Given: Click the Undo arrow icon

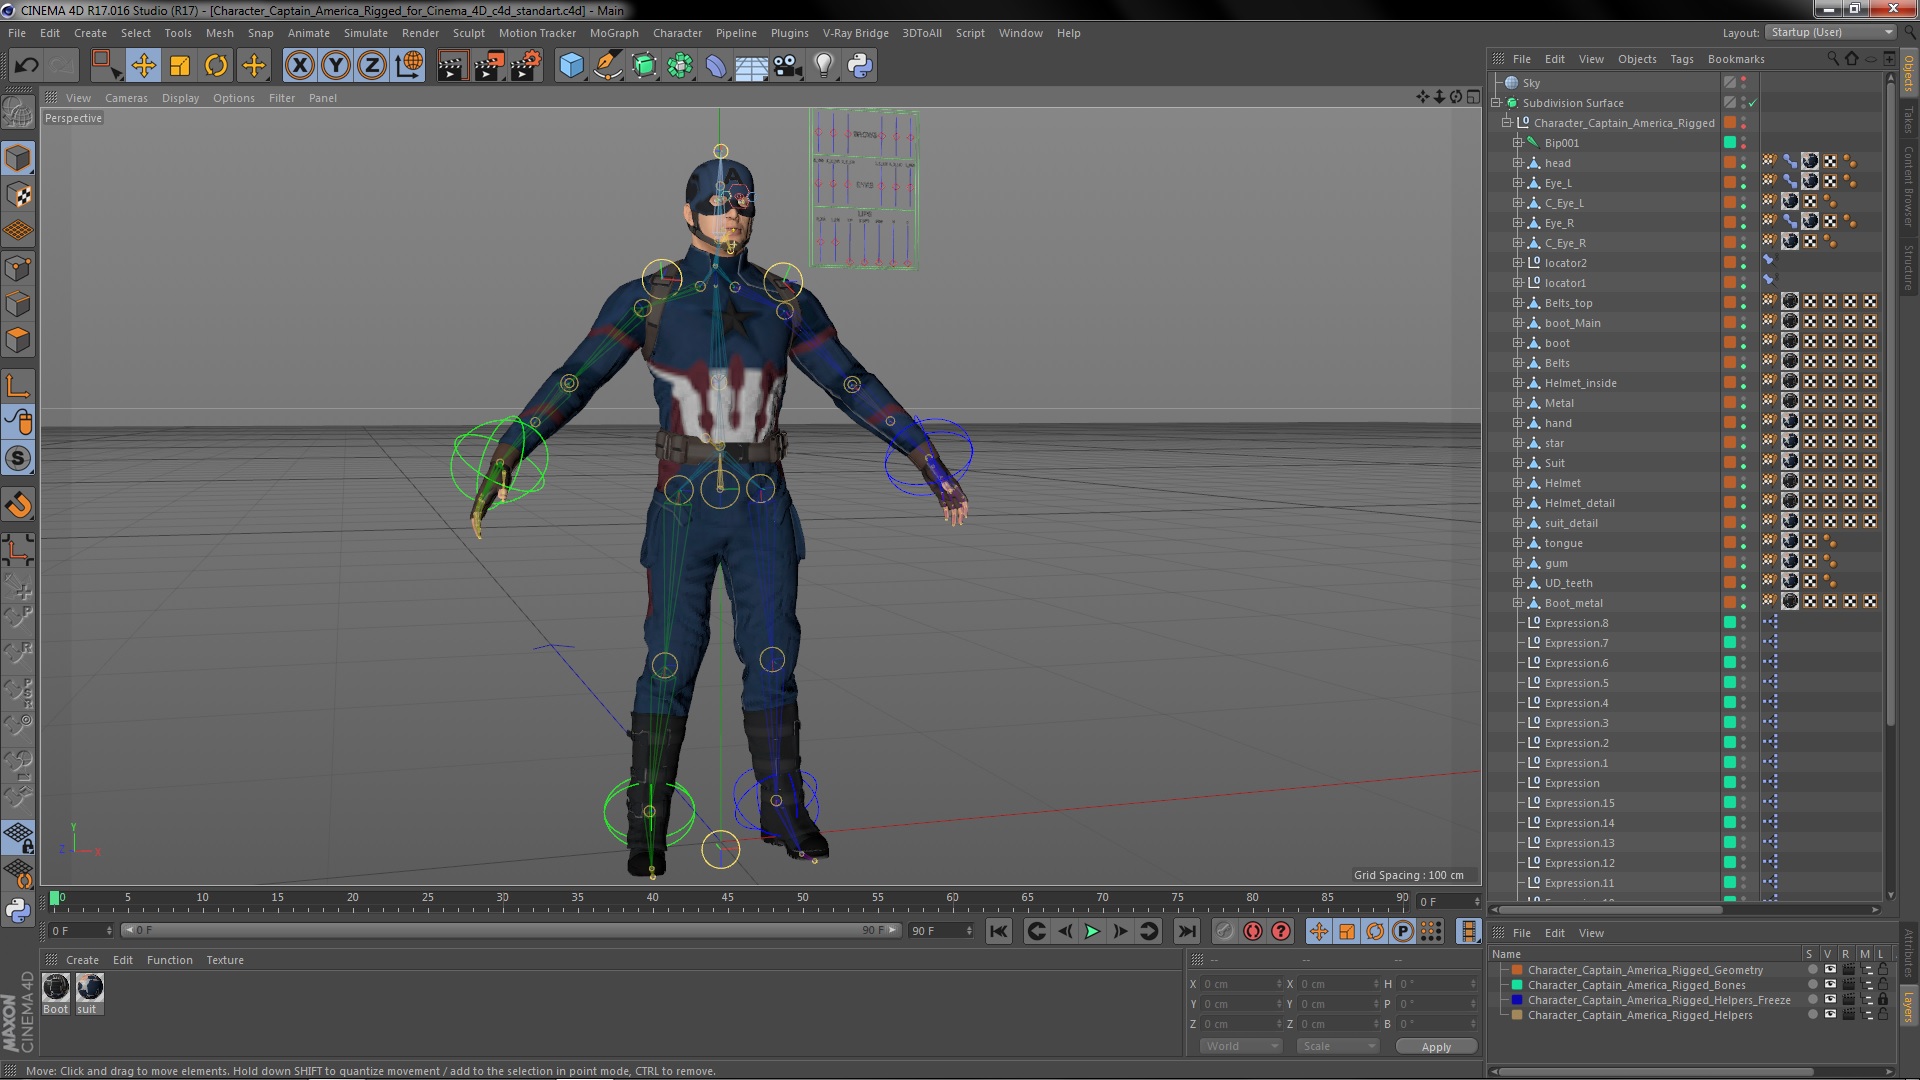Looking at the screenshot, I should [26, 66].
